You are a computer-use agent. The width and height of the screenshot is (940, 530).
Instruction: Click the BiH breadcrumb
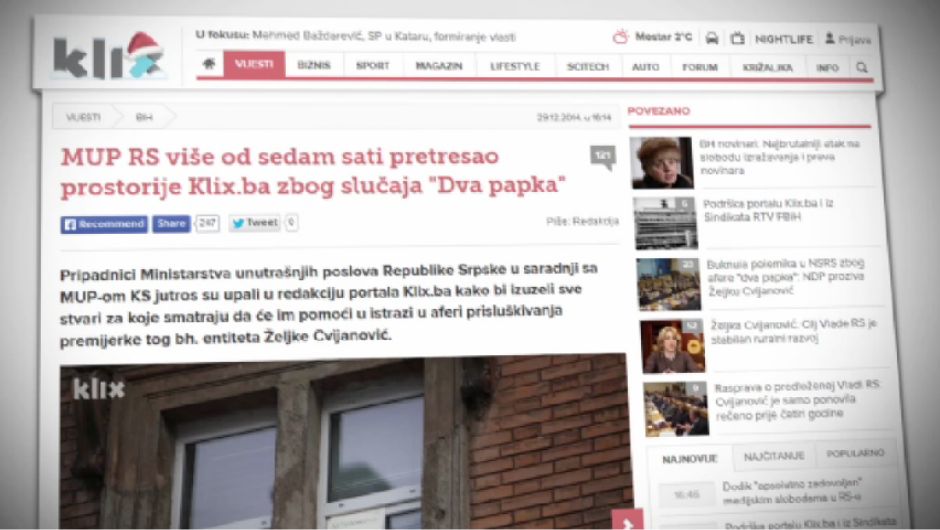pyautogui.click(x=144, y=118)
